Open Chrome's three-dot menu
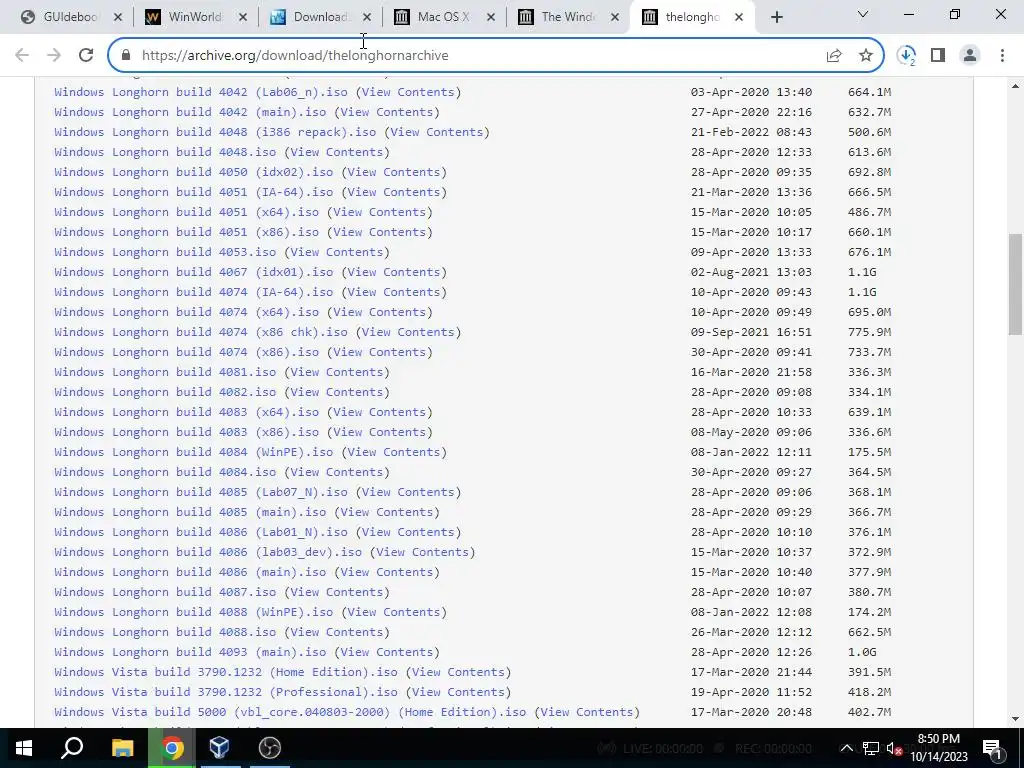The height and width of the screenshot is (768, 1024). tap(1002, 56)
